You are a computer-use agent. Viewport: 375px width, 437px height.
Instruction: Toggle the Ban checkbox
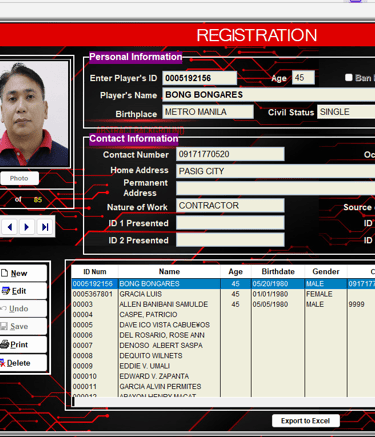tap(349, 77)
